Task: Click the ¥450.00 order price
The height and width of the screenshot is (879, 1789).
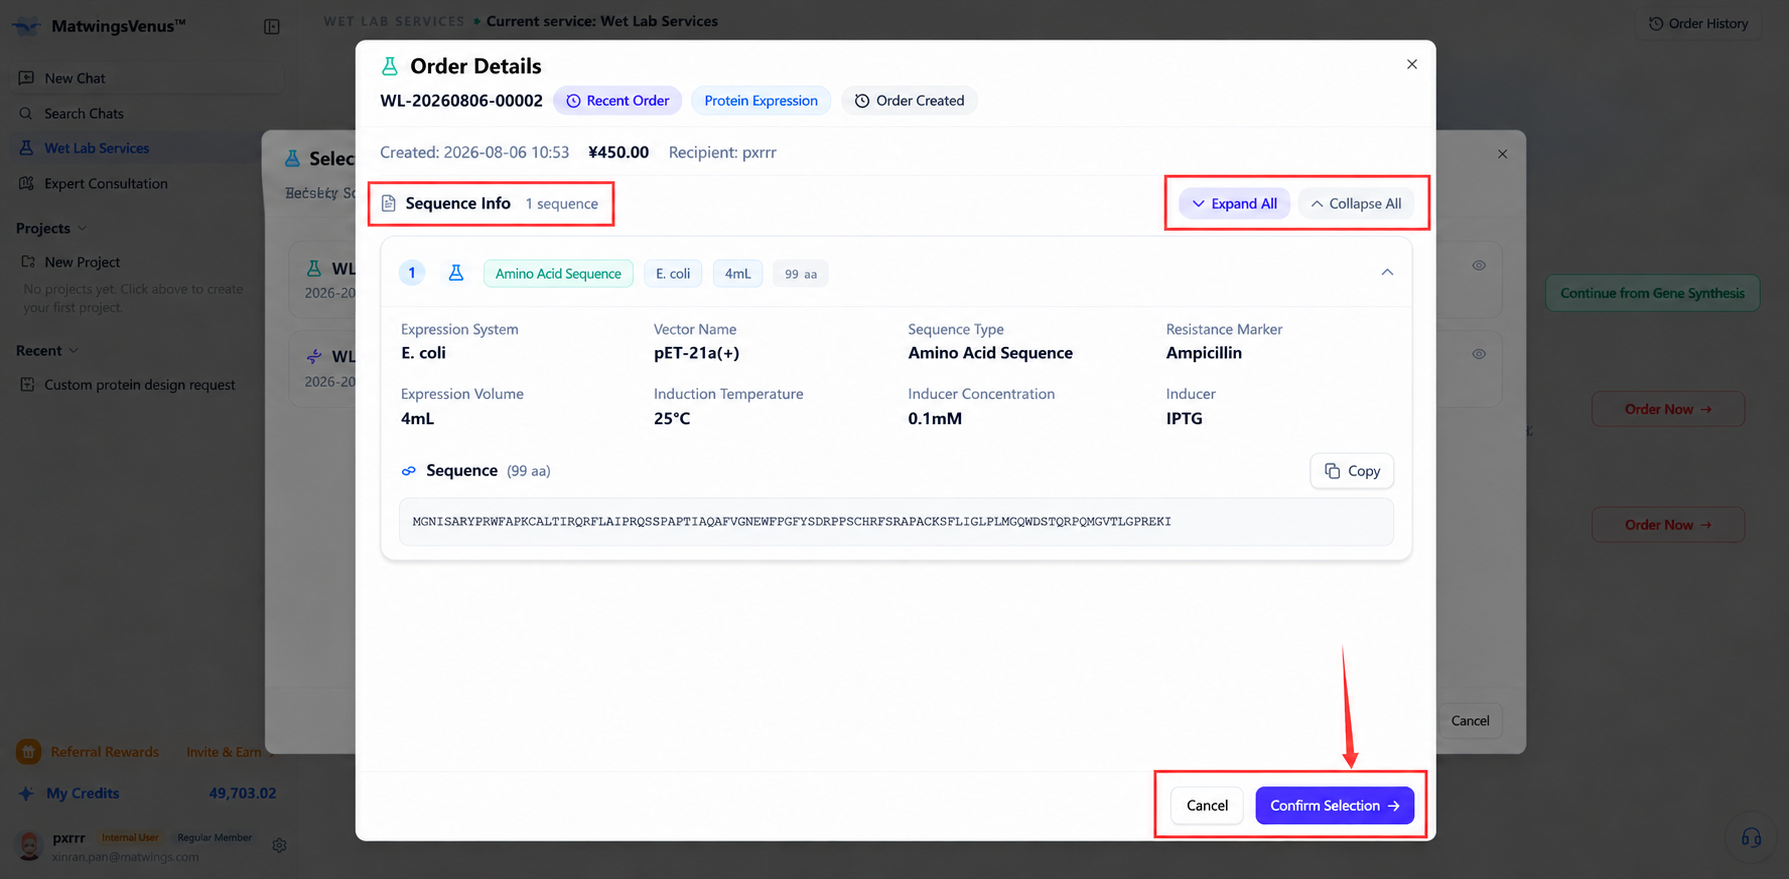Action: pos(619,152)
